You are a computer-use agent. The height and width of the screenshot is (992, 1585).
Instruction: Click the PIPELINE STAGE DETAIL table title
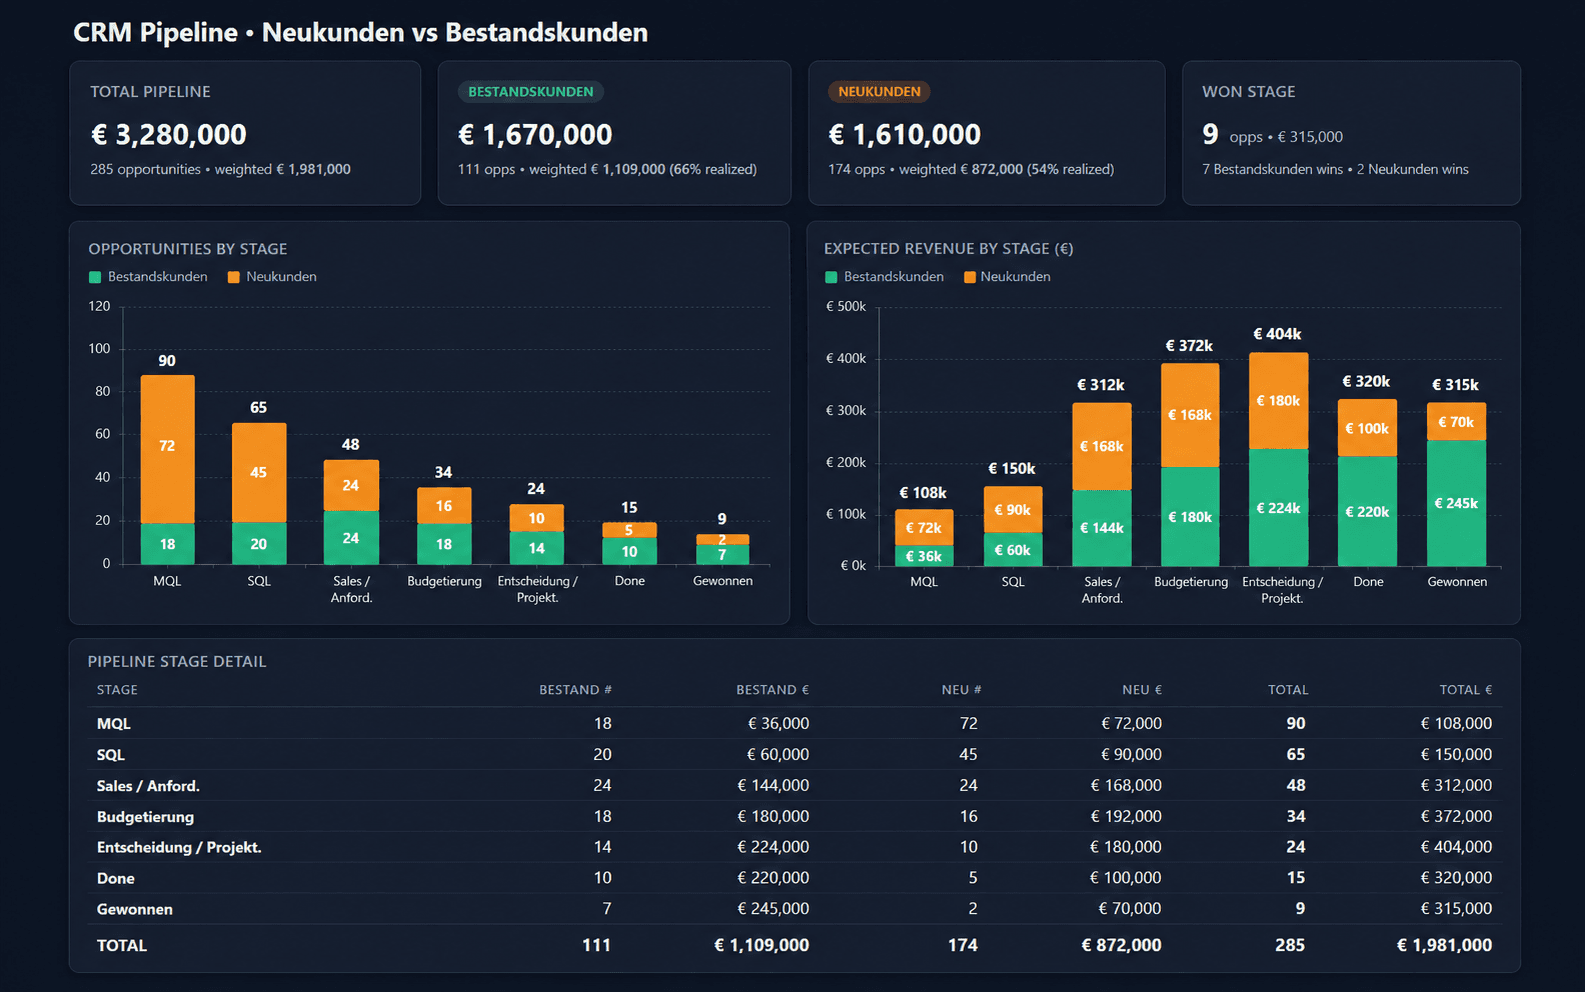point(177,662)
